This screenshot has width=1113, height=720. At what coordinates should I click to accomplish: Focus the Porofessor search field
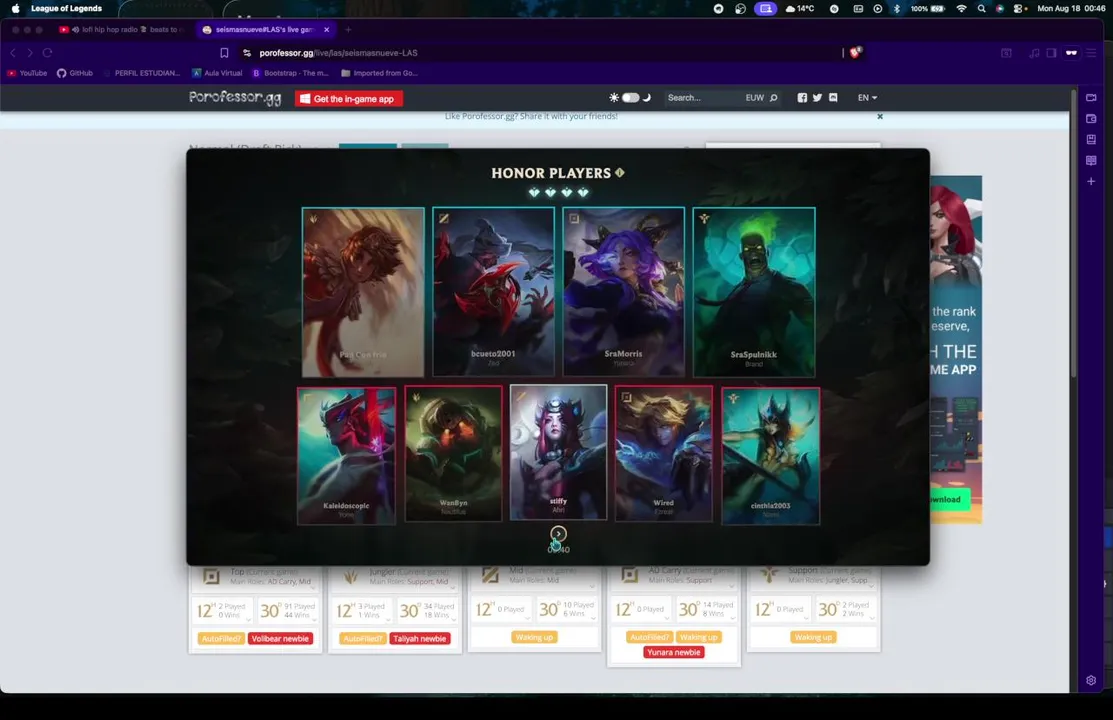point(703,97)
